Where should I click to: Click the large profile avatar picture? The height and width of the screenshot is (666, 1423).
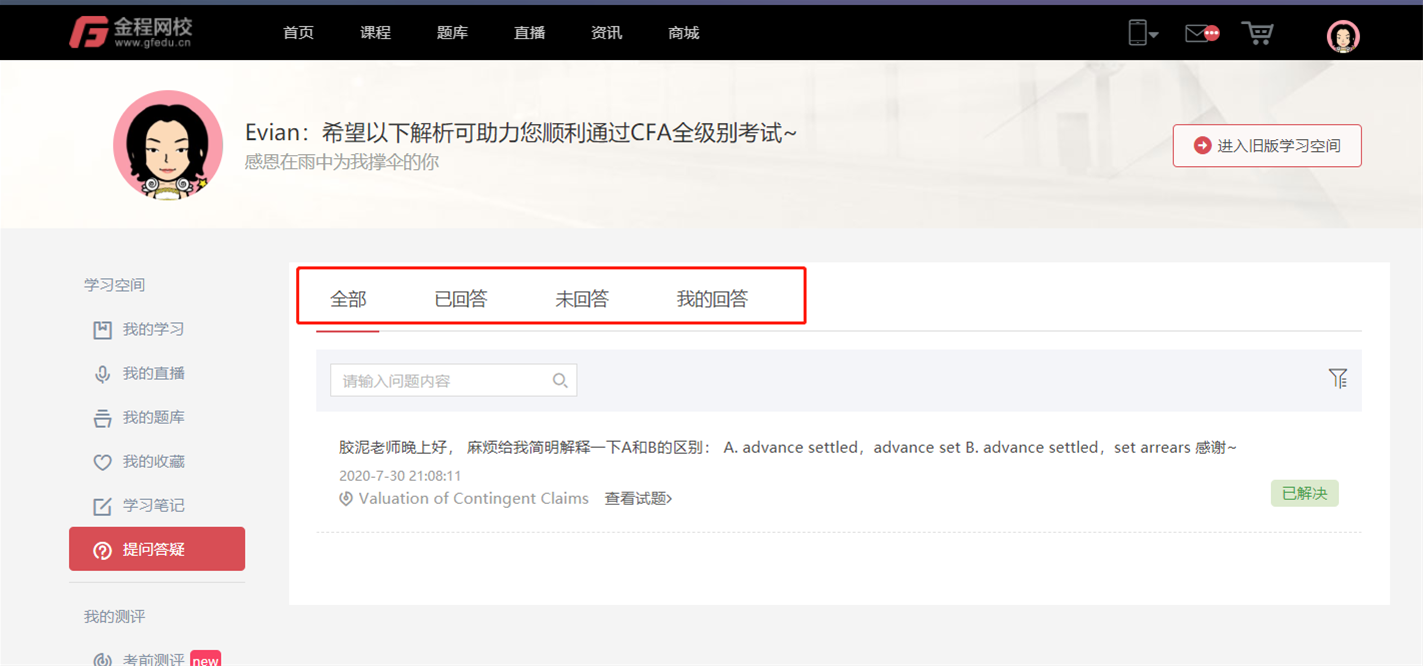(168, 146)
